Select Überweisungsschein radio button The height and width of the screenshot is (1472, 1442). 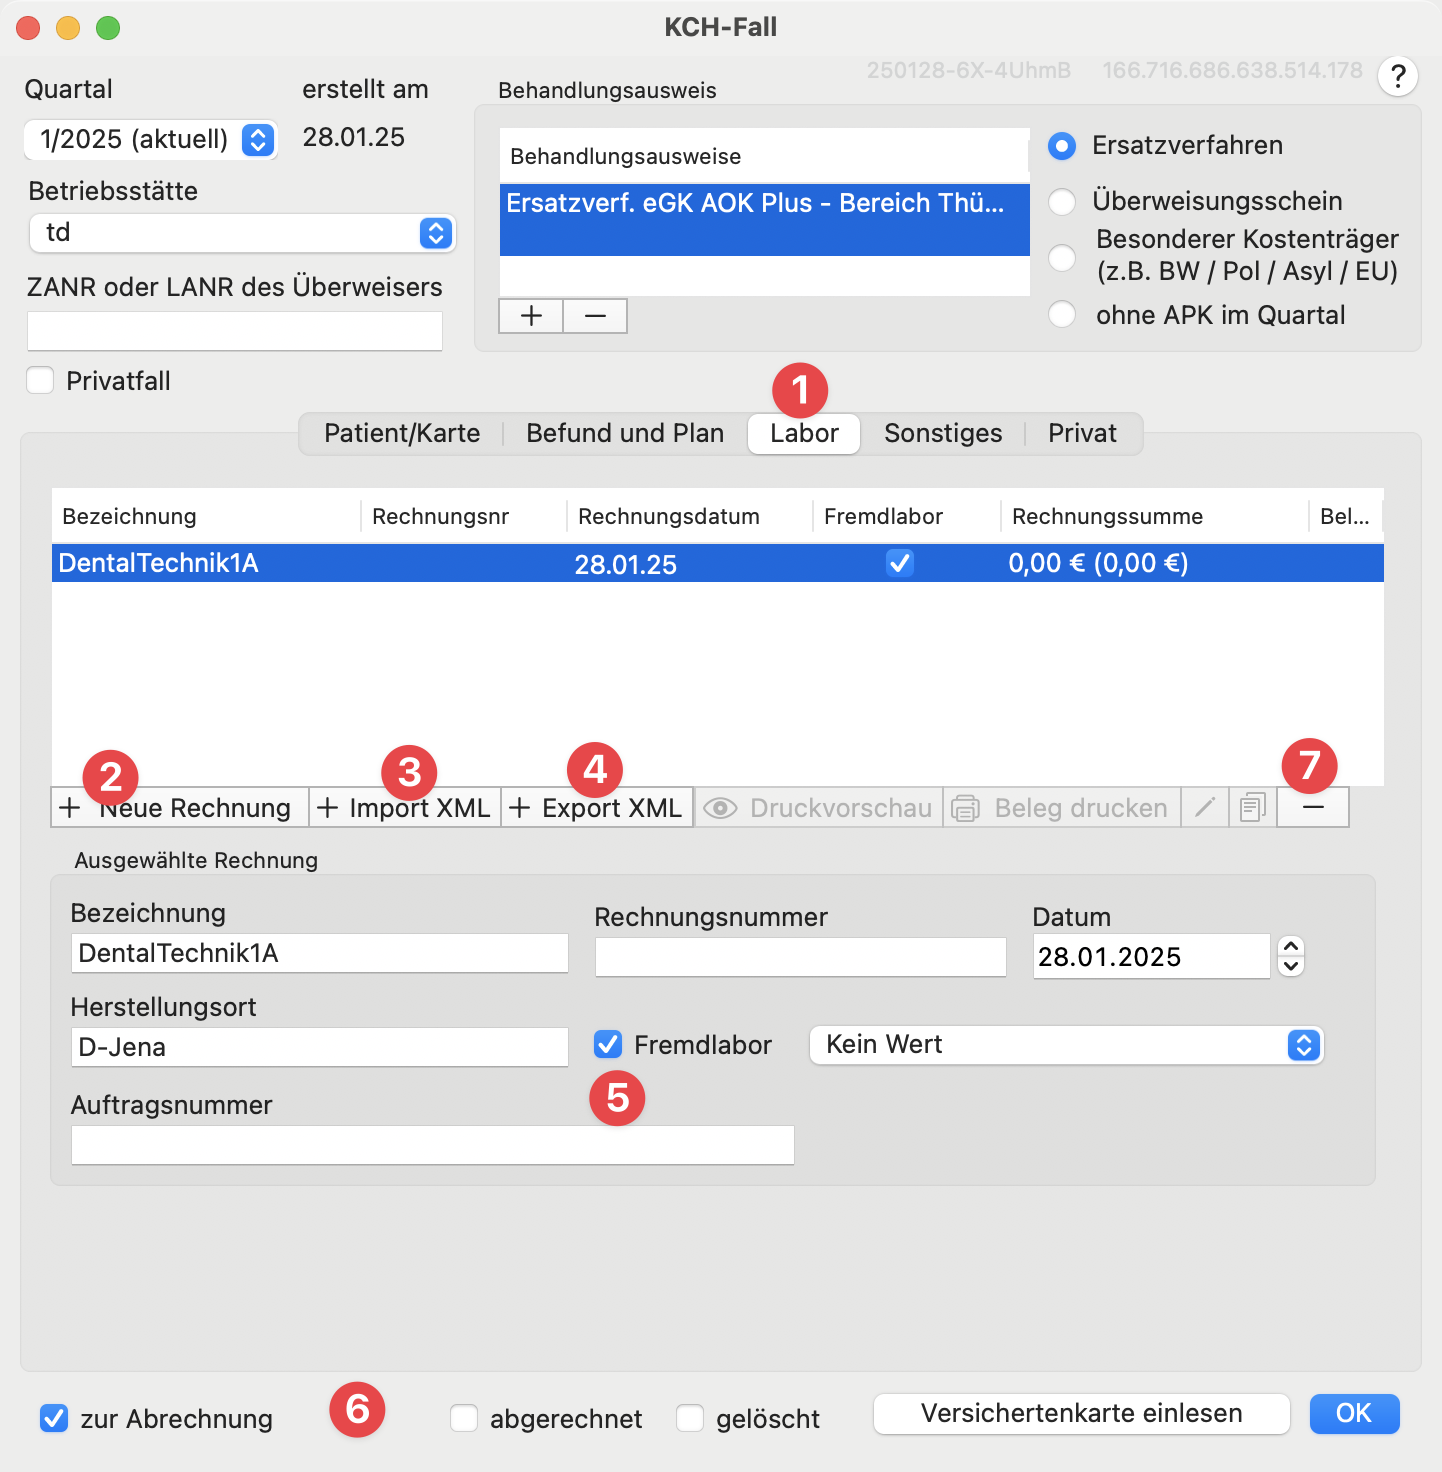(x=1062, y=202)
